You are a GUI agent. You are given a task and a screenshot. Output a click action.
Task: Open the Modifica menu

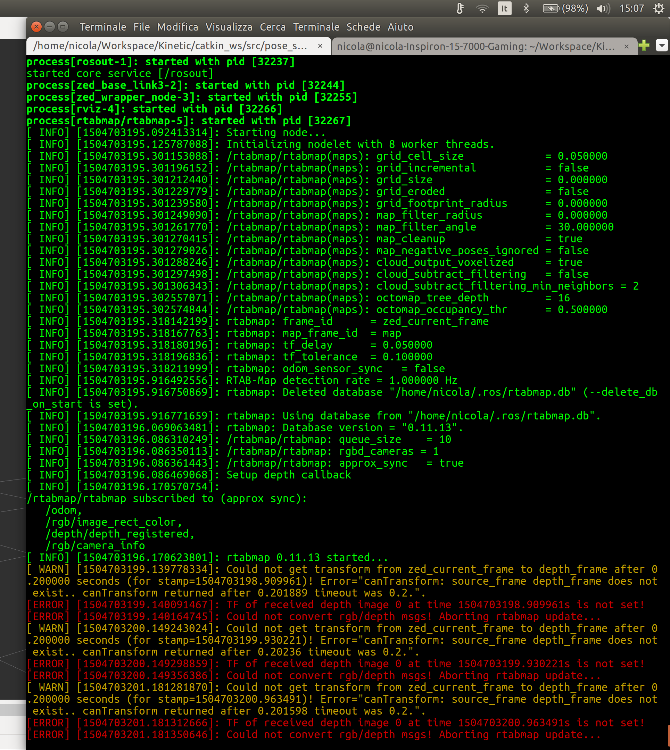(178, 26)
